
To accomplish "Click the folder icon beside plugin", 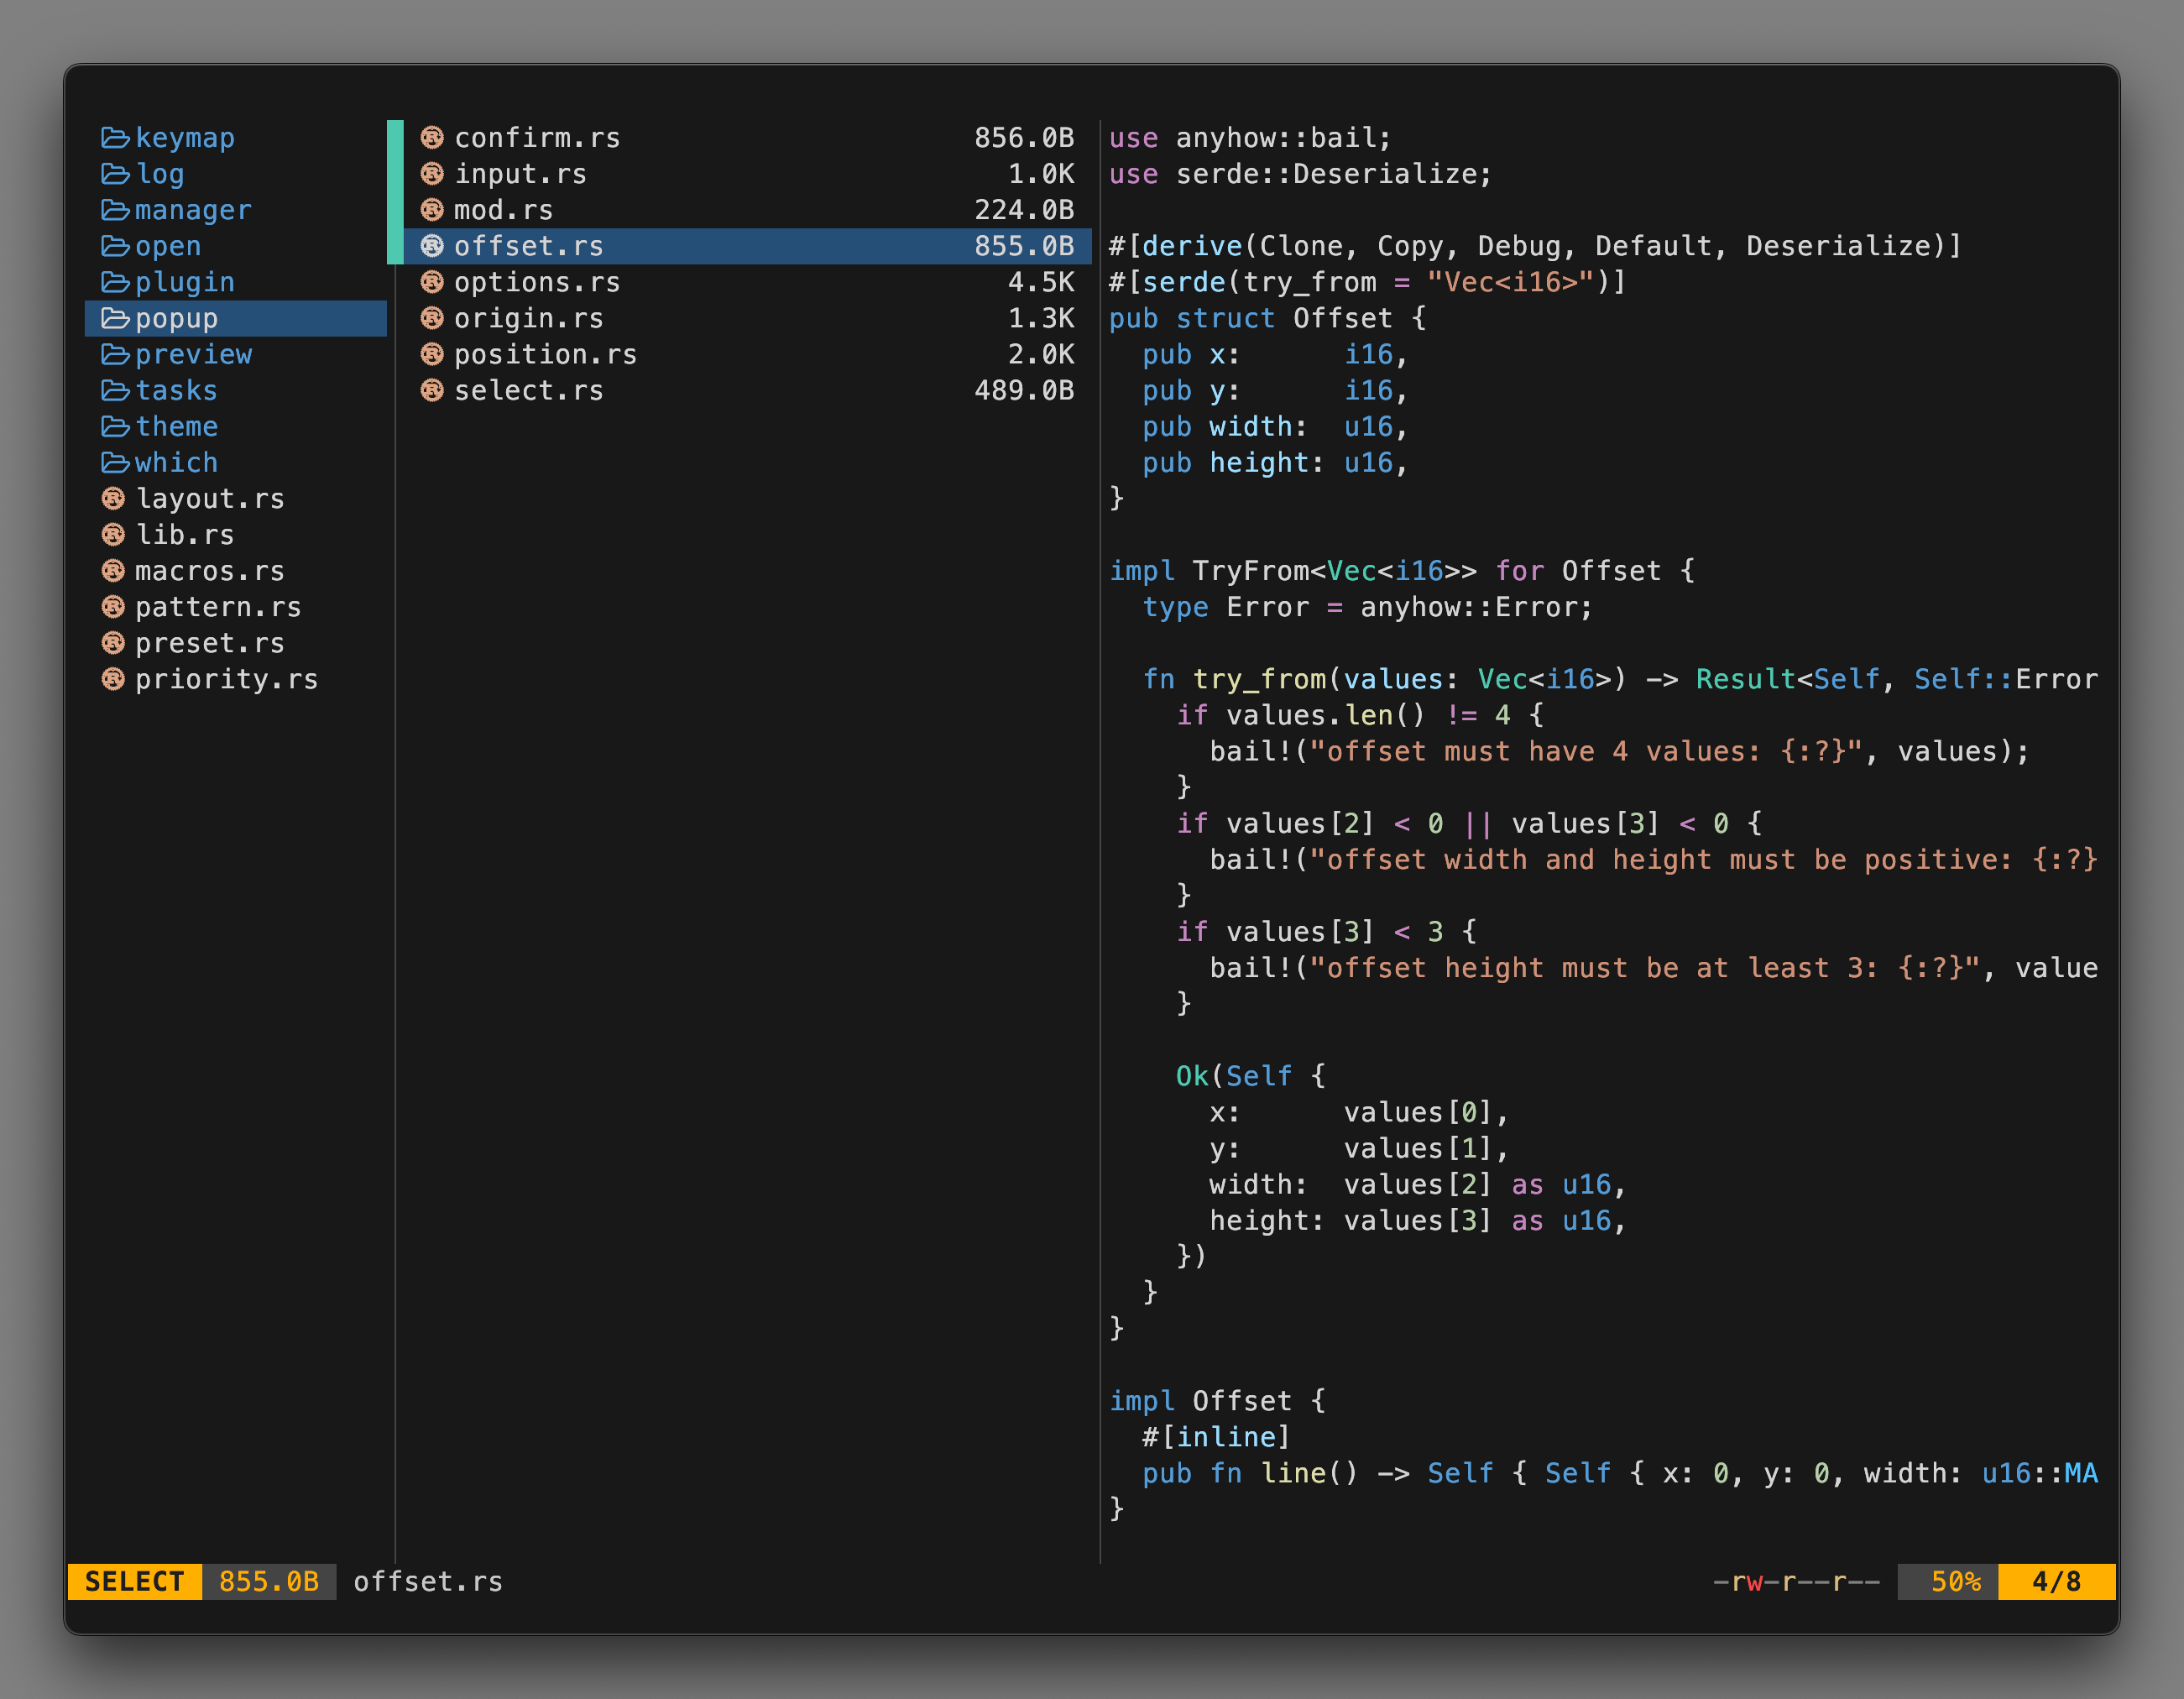I will coord(114,283).
